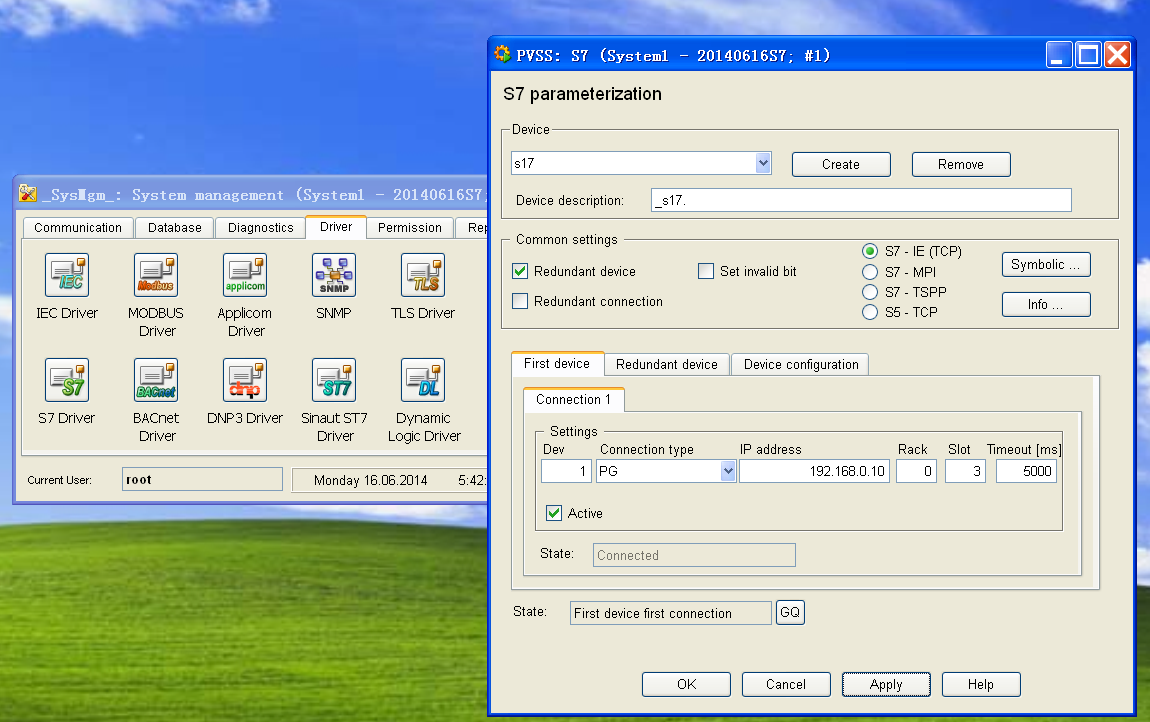Open the Symbolic ... button
Image resolution: width=1150 pixels, height=722 pixels.
pyautogui.click(x=1046, y=264)
